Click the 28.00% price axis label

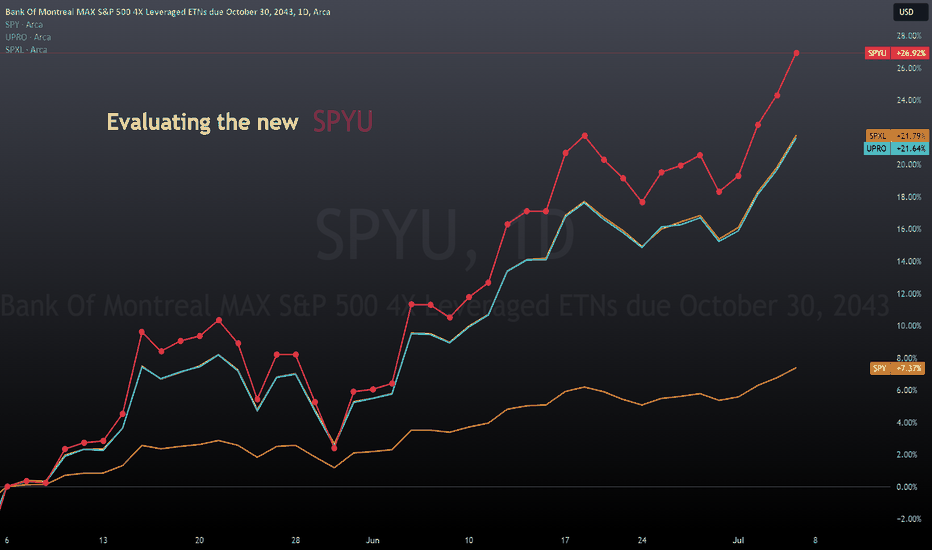(909, 36)
